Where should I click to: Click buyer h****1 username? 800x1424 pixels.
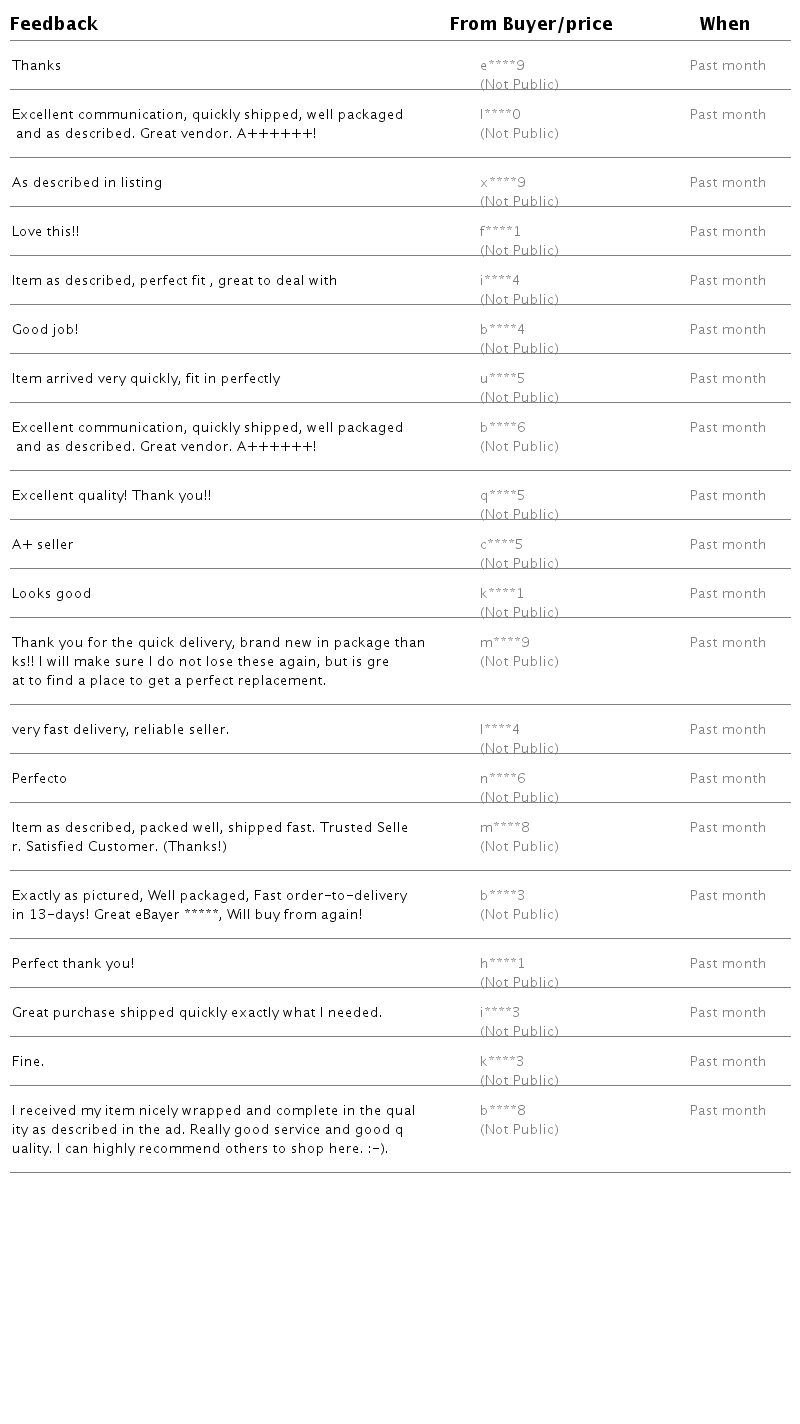click(x=502, y=964)
